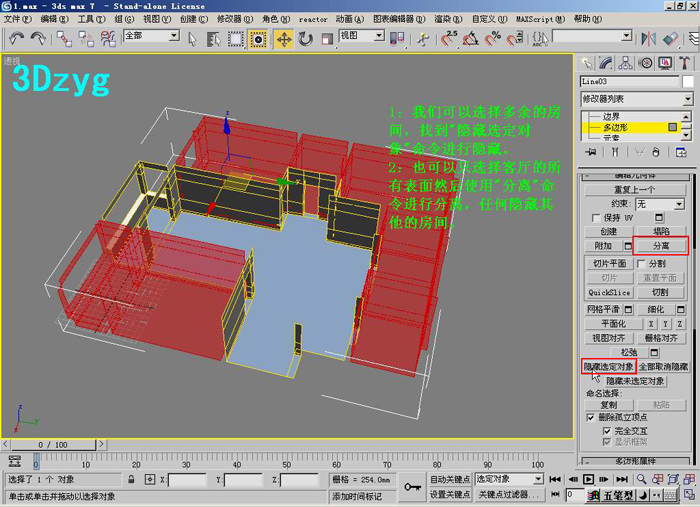Open the 渲染 (Rendering) menu

pos(448,19)
